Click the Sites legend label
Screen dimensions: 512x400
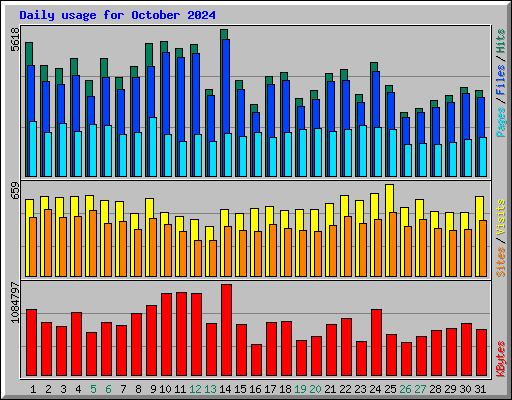(x=501, y=262)
